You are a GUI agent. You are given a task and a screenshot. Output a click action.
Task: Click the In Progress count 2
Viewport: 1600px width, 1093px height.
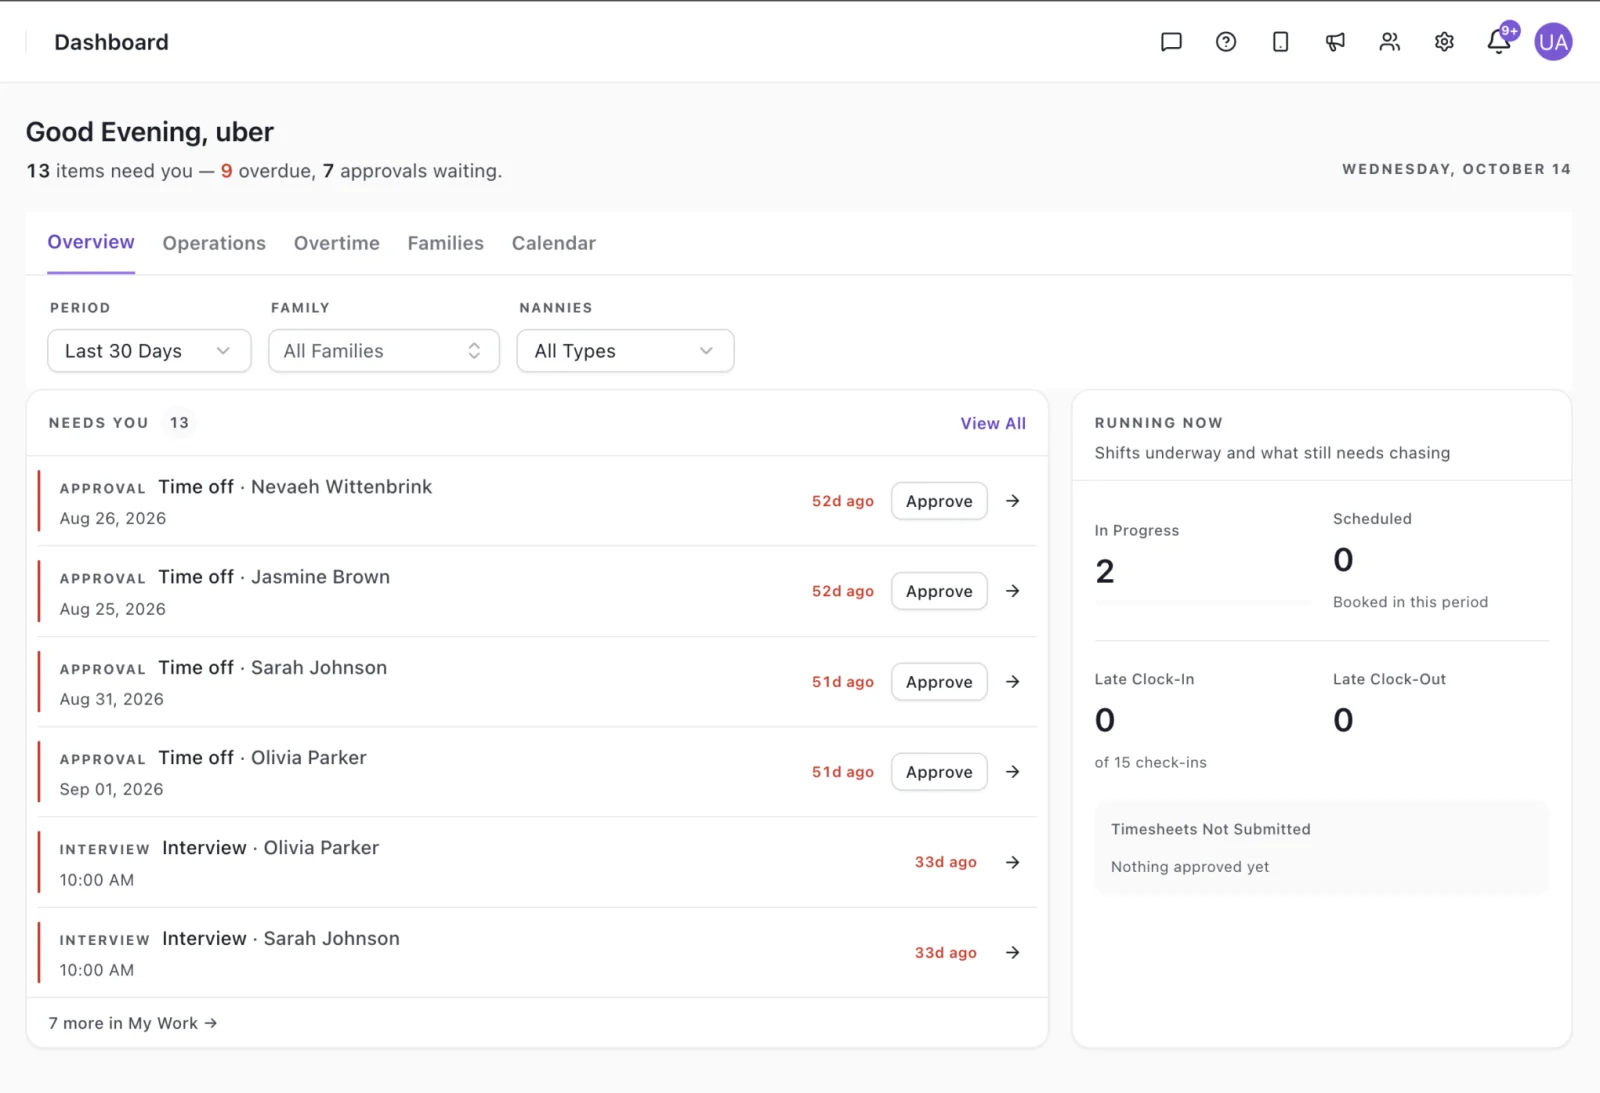pos(1105,571)
